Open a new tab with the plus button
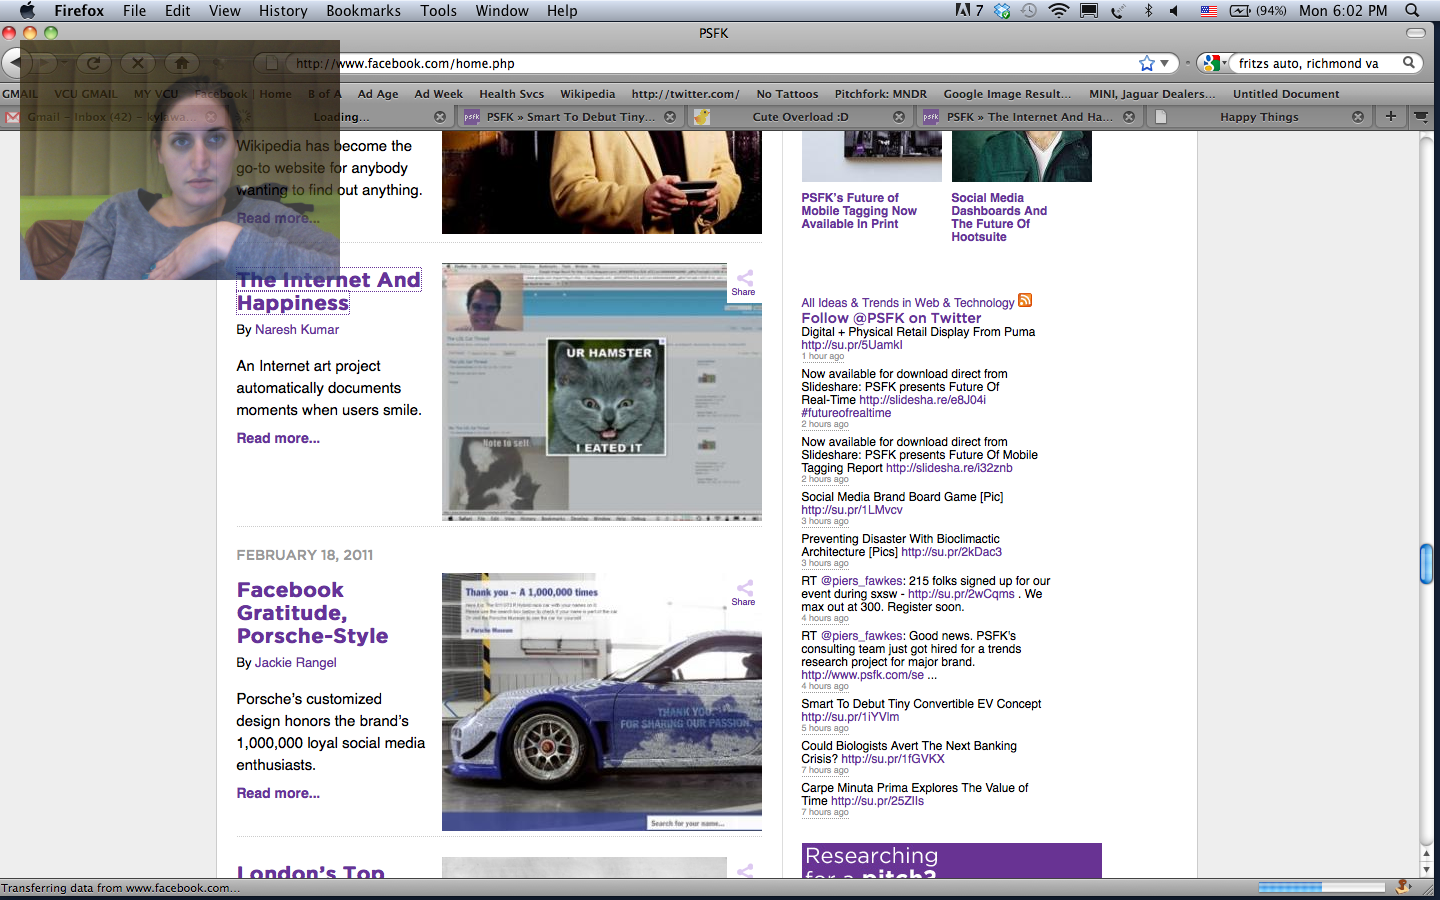Viewport: 1440px width, 900px height. [x=1390, y=116]
